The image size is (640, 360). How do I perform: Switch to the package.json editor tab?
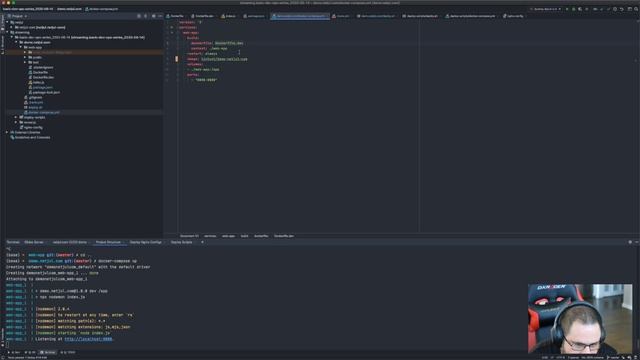(254, 16)
